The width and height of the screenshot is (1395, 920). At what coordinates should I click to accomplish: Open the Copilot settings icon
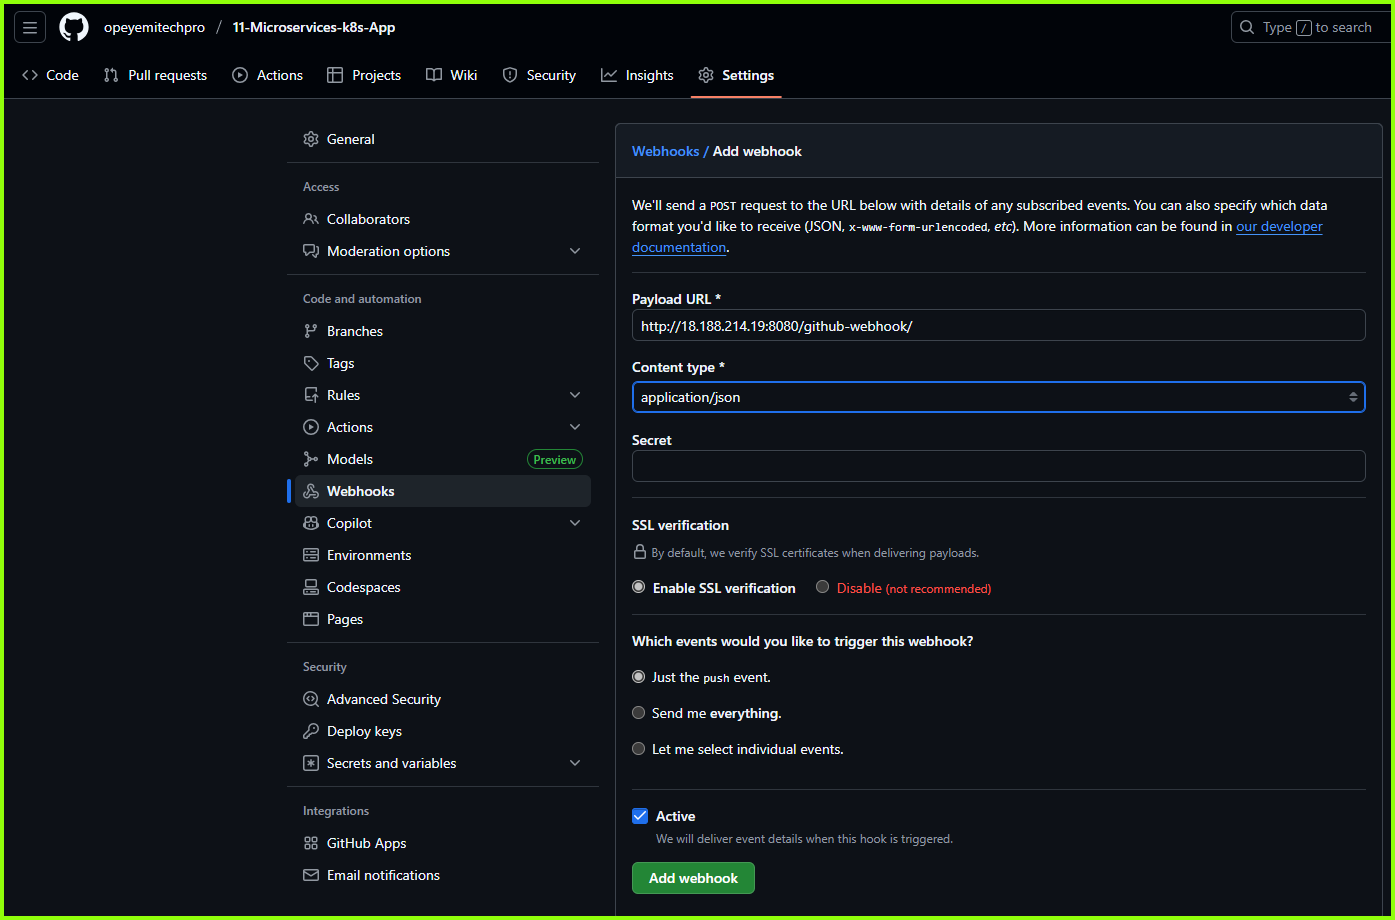click(311, 523)
